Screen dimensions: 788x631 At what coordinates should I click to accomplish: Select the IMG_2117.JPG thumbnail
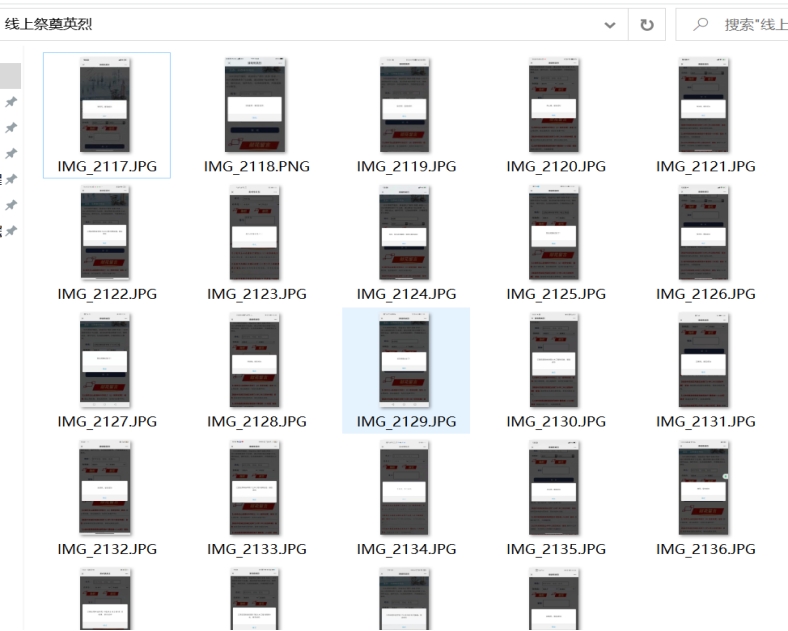[x=106, y=105]
